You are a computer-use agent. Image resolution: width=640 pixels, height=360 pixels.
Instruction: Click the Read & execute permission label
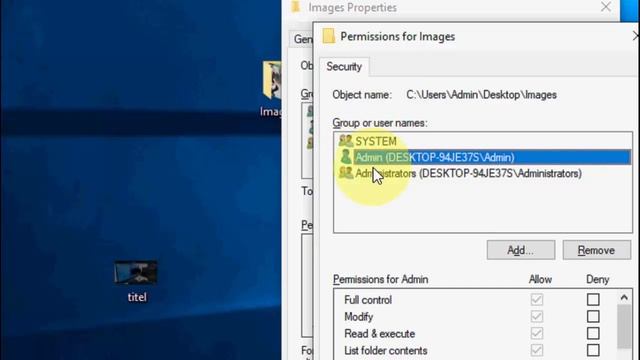point(380,333)
